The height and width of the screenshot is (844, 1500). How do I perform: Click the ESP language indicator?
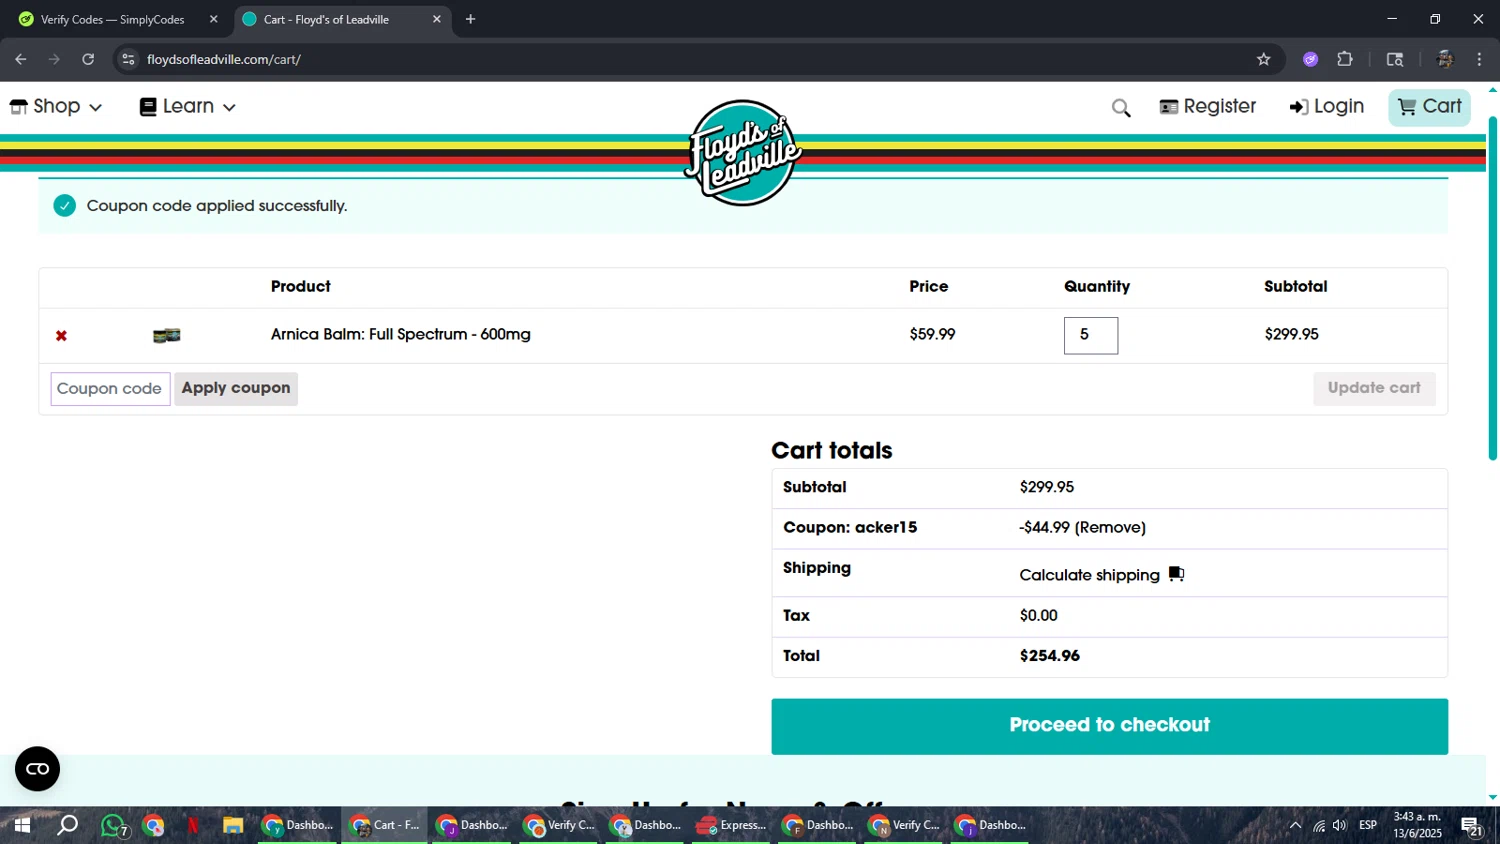pyautogui.click(x=1368, y=825)
